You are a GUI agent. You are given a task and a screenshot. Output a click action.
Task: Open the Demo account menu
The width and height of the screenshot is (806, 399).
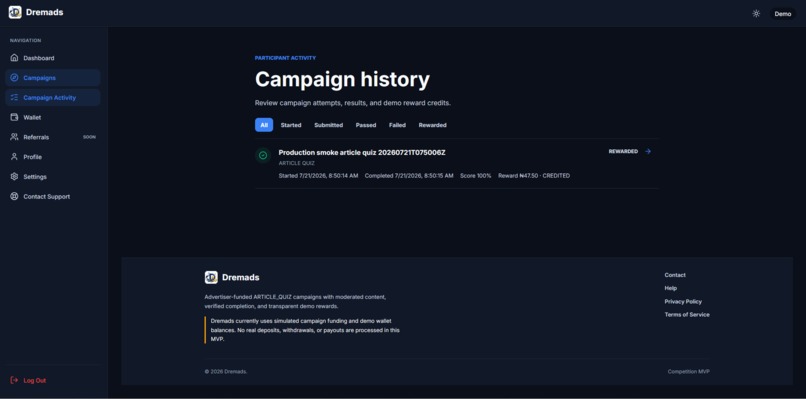point(782,14)
